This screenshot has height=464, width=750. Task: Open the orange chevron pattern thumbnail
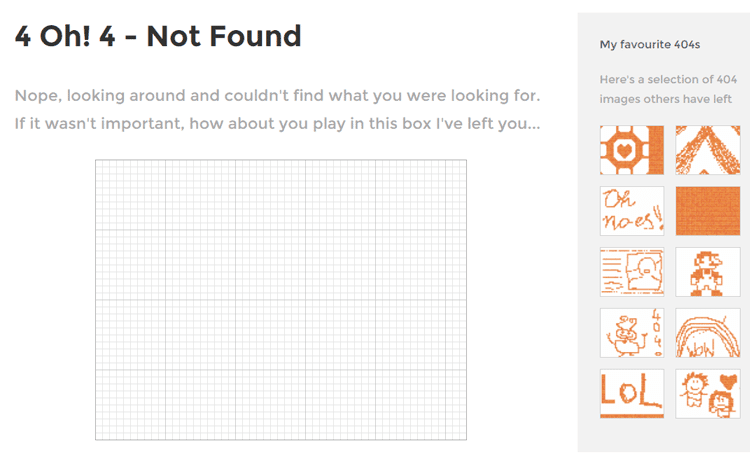point(707,150)
